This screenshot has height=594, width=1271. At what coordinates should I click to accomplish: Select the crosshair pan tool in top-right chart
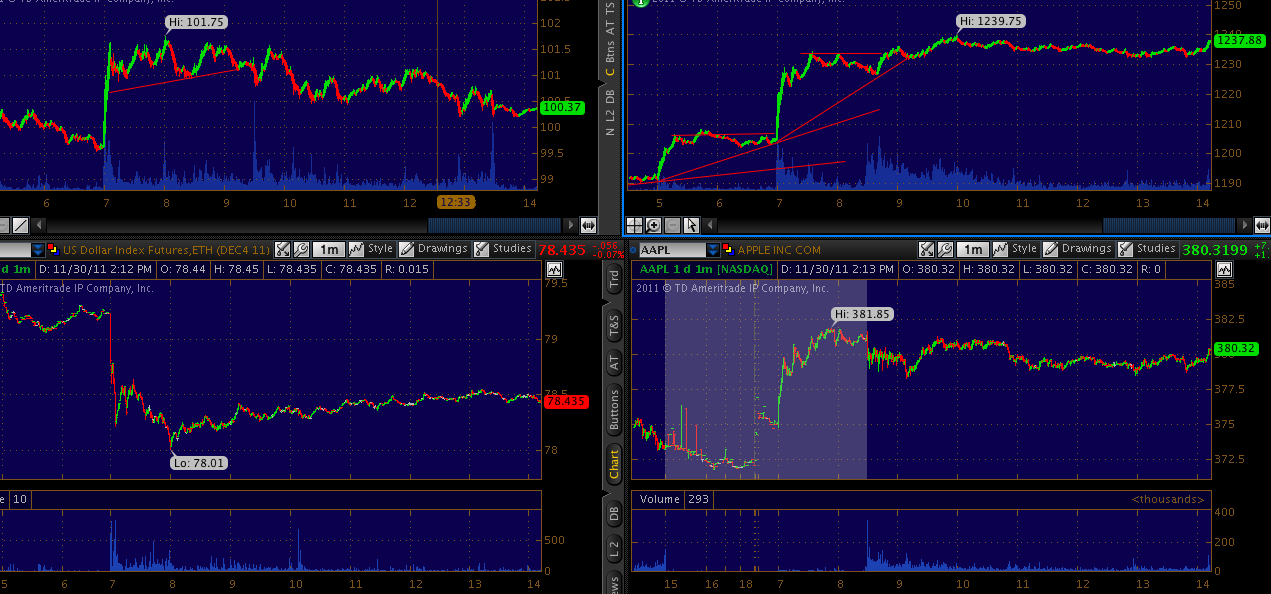[634, 226]
